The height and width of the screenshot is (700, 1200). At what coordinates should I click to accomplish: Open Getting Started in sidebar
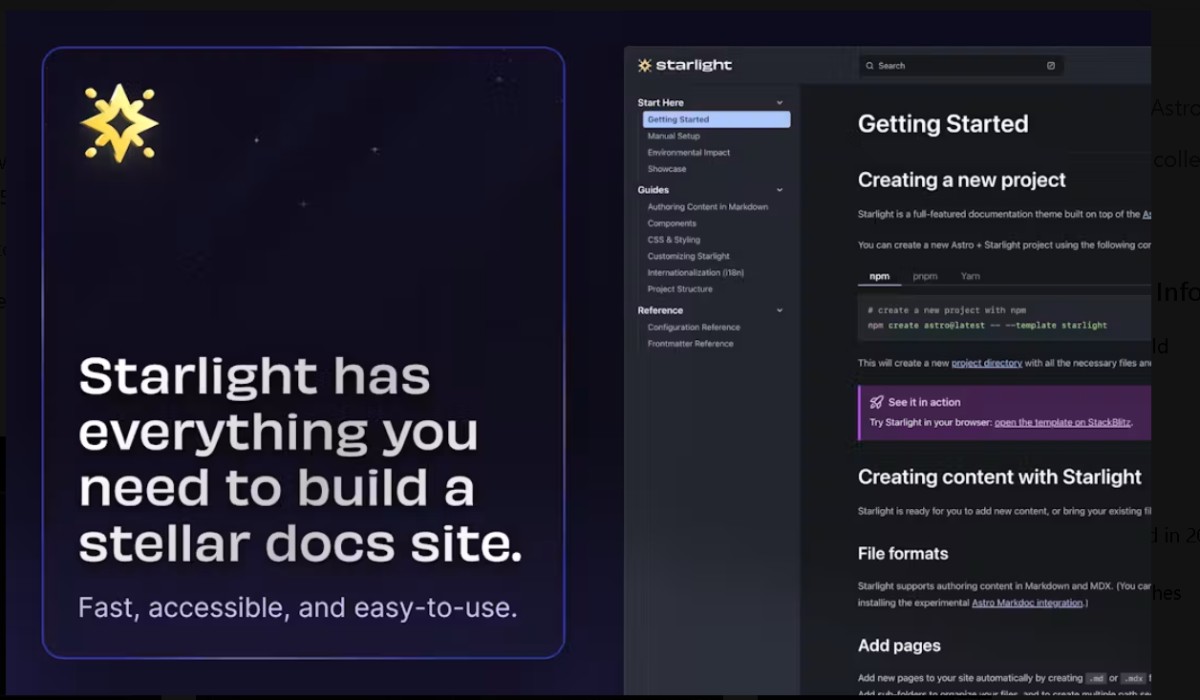(716, 120)
